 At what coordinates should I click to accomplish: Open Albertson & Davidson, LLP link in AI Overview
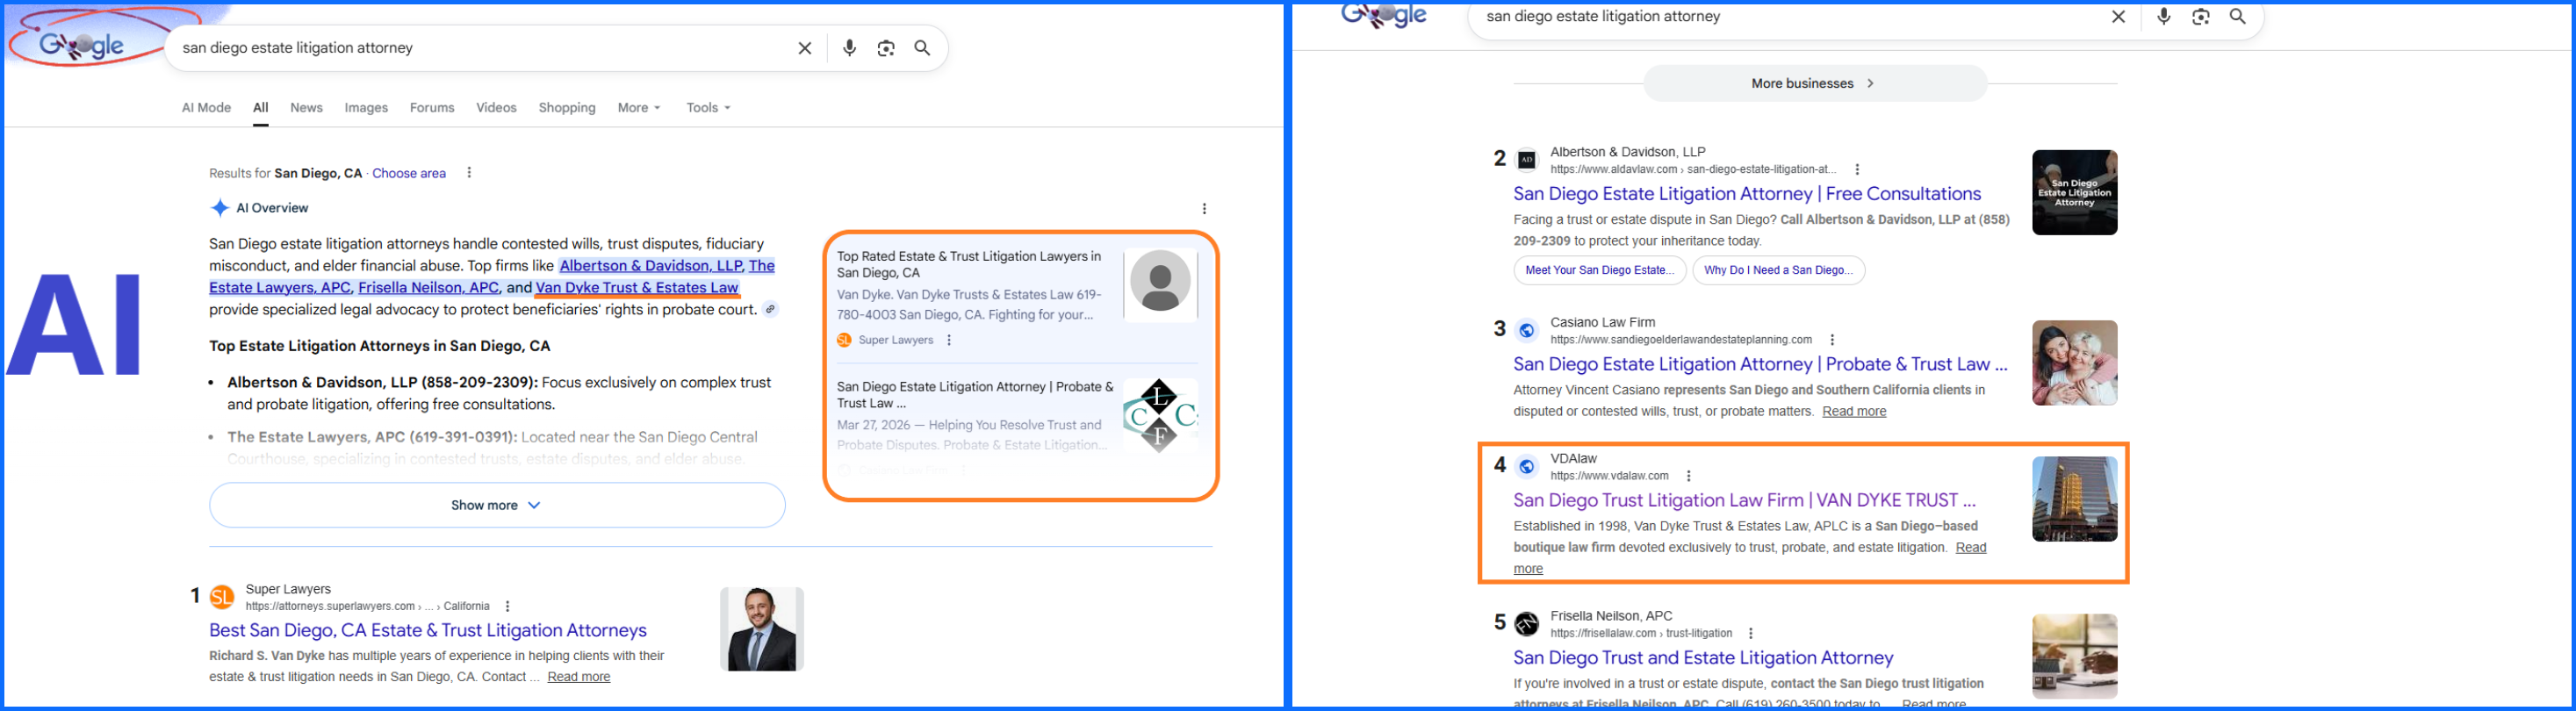coord(651,266)
